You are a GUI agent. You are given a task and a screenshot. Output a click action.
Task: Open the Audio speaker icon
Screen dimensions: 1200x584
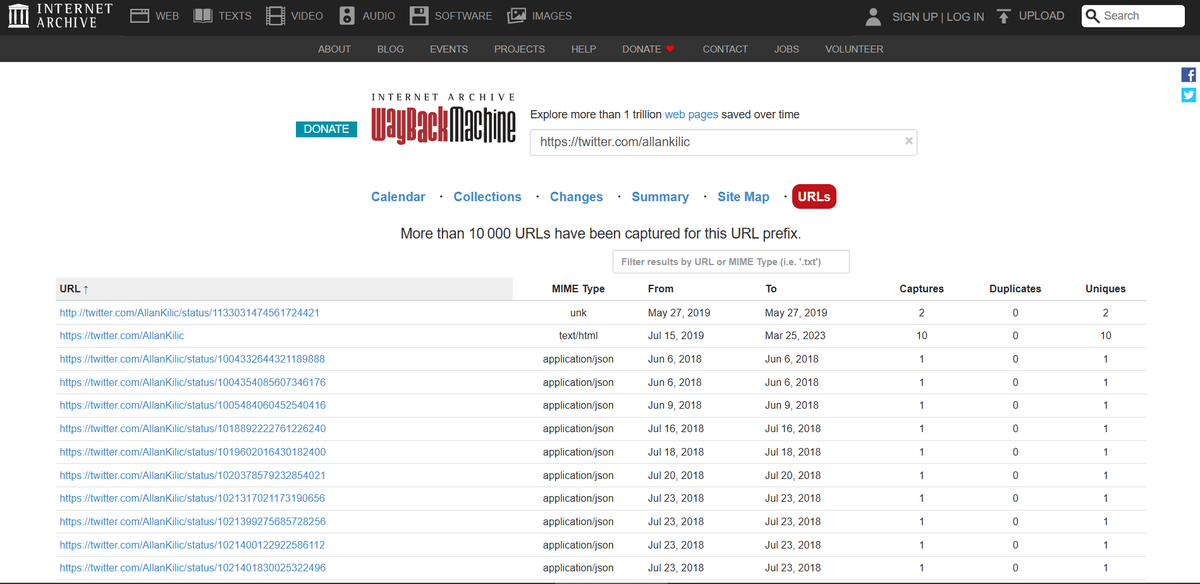pos(347,16)
